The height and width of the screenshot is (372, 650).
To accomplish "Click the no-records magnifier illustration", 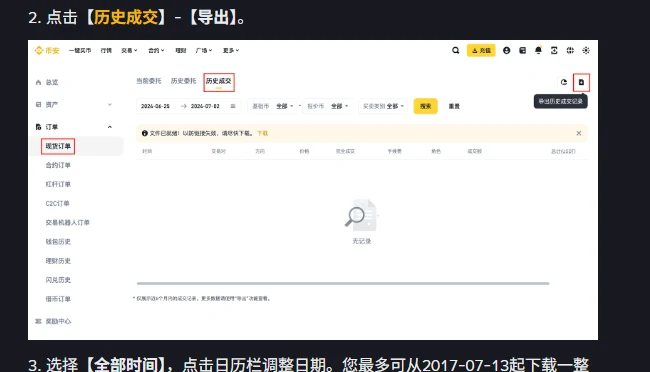I will tap(361, 215).
